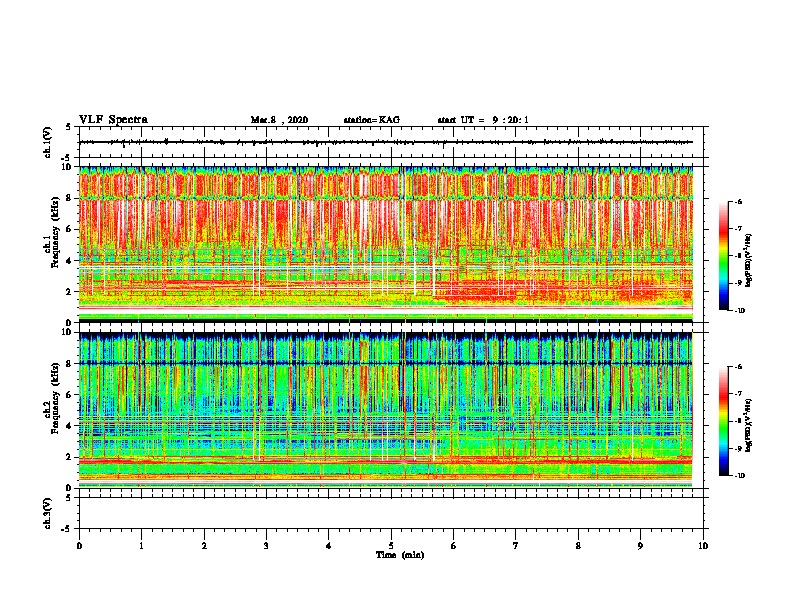Click the time axis tick label "5"

coord(391,546)
